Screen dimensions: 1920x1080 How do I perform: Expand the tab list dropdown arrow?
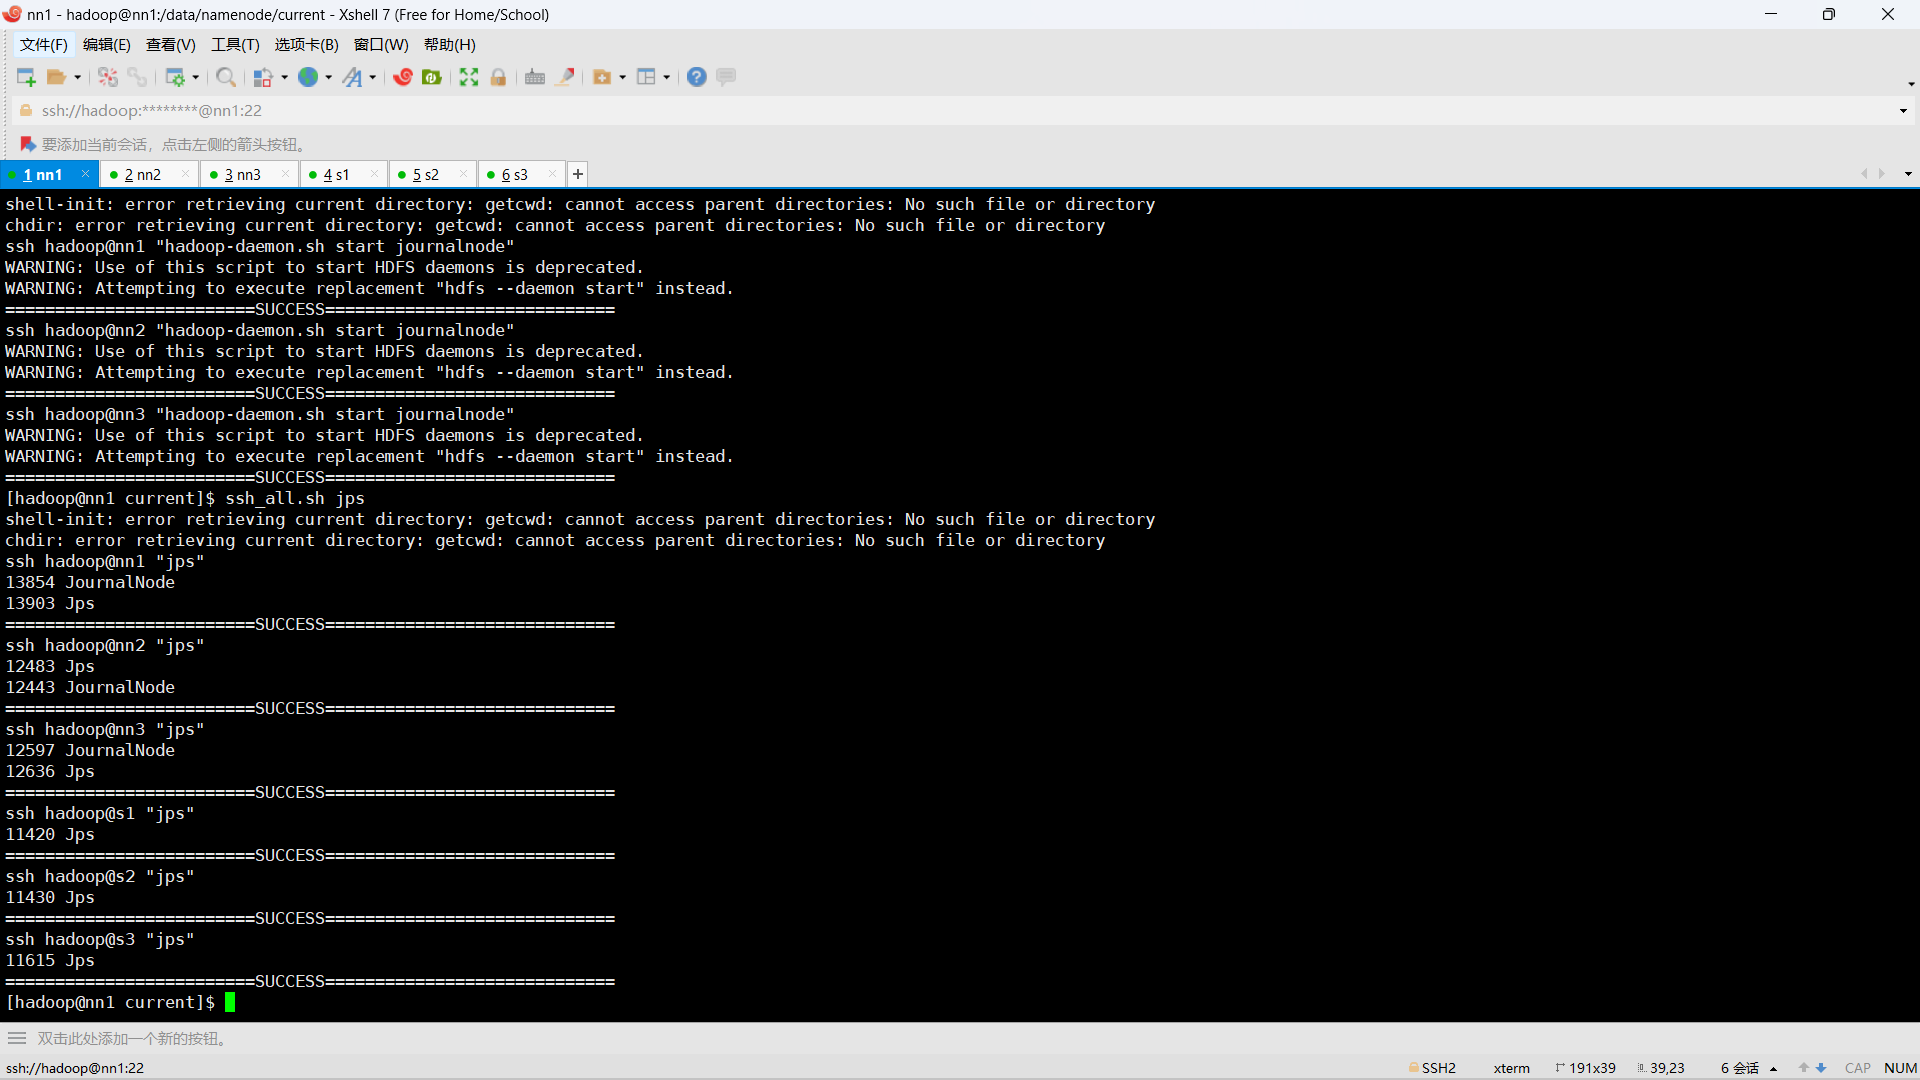click(x=1908, y=174)
